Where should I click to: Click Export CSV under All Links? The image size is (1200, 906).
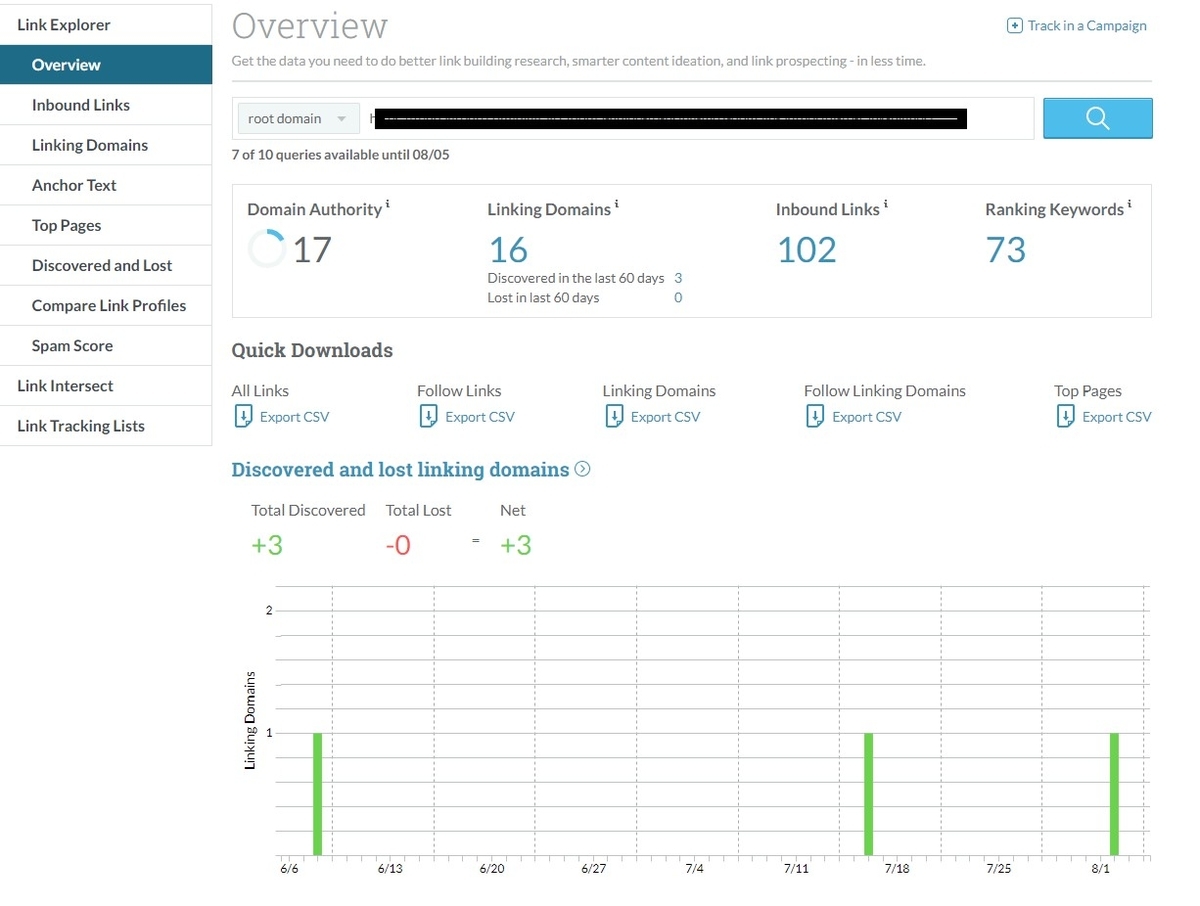294,417
